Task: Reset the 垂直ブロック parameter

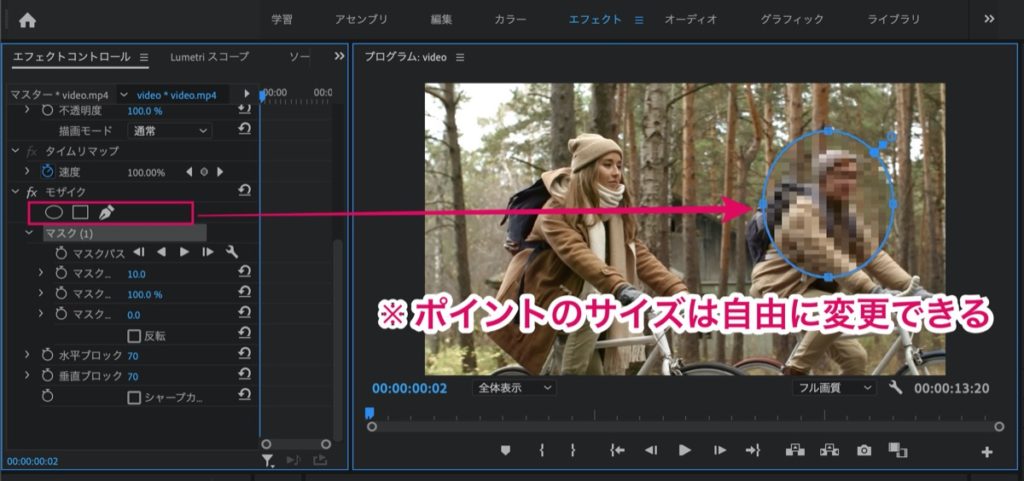Action: click(244, 376)
